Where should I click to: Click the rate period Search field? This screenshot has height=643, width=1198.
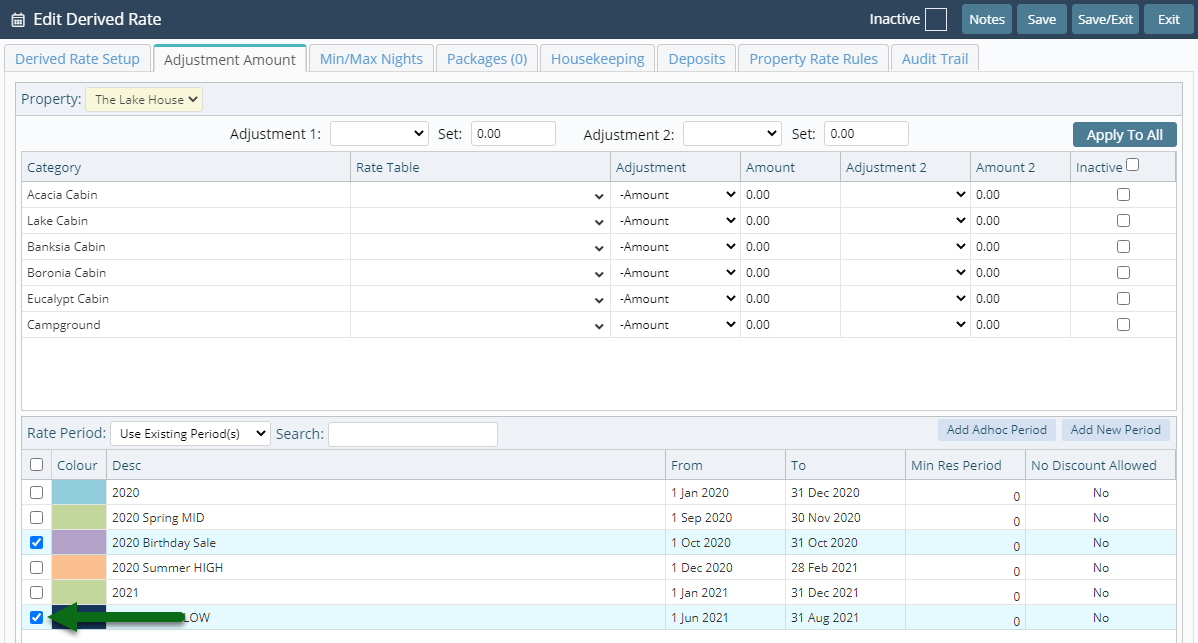point(413,434)
